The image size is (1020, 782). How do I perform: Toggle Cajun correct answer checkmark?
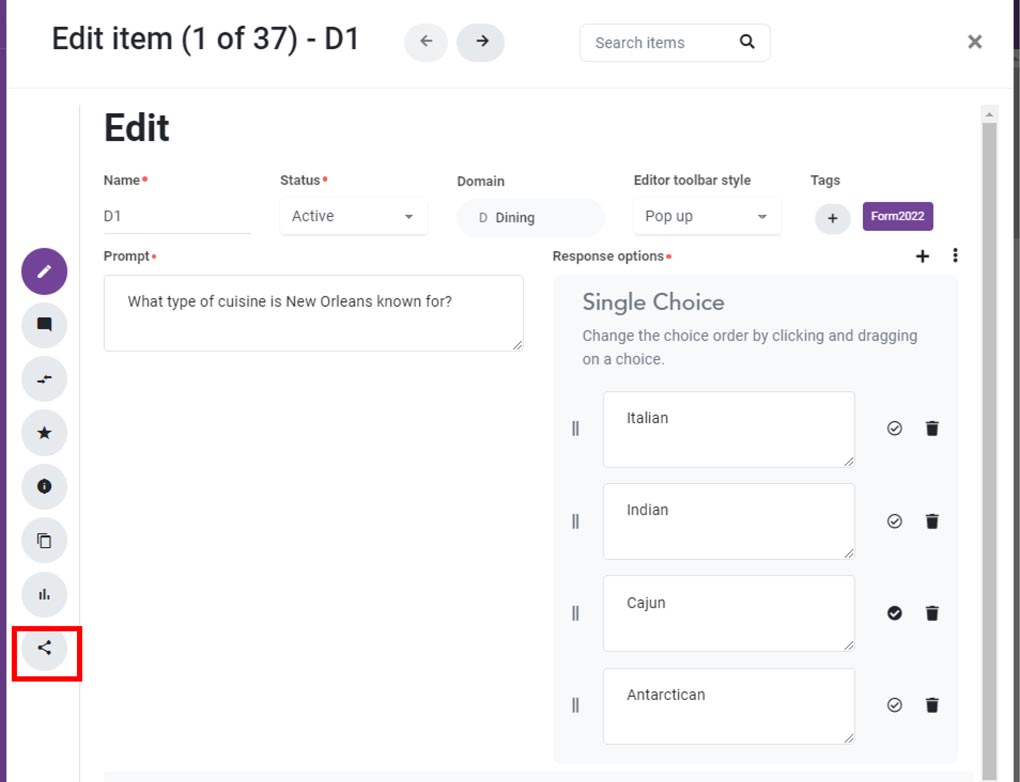tap(895, 613)
